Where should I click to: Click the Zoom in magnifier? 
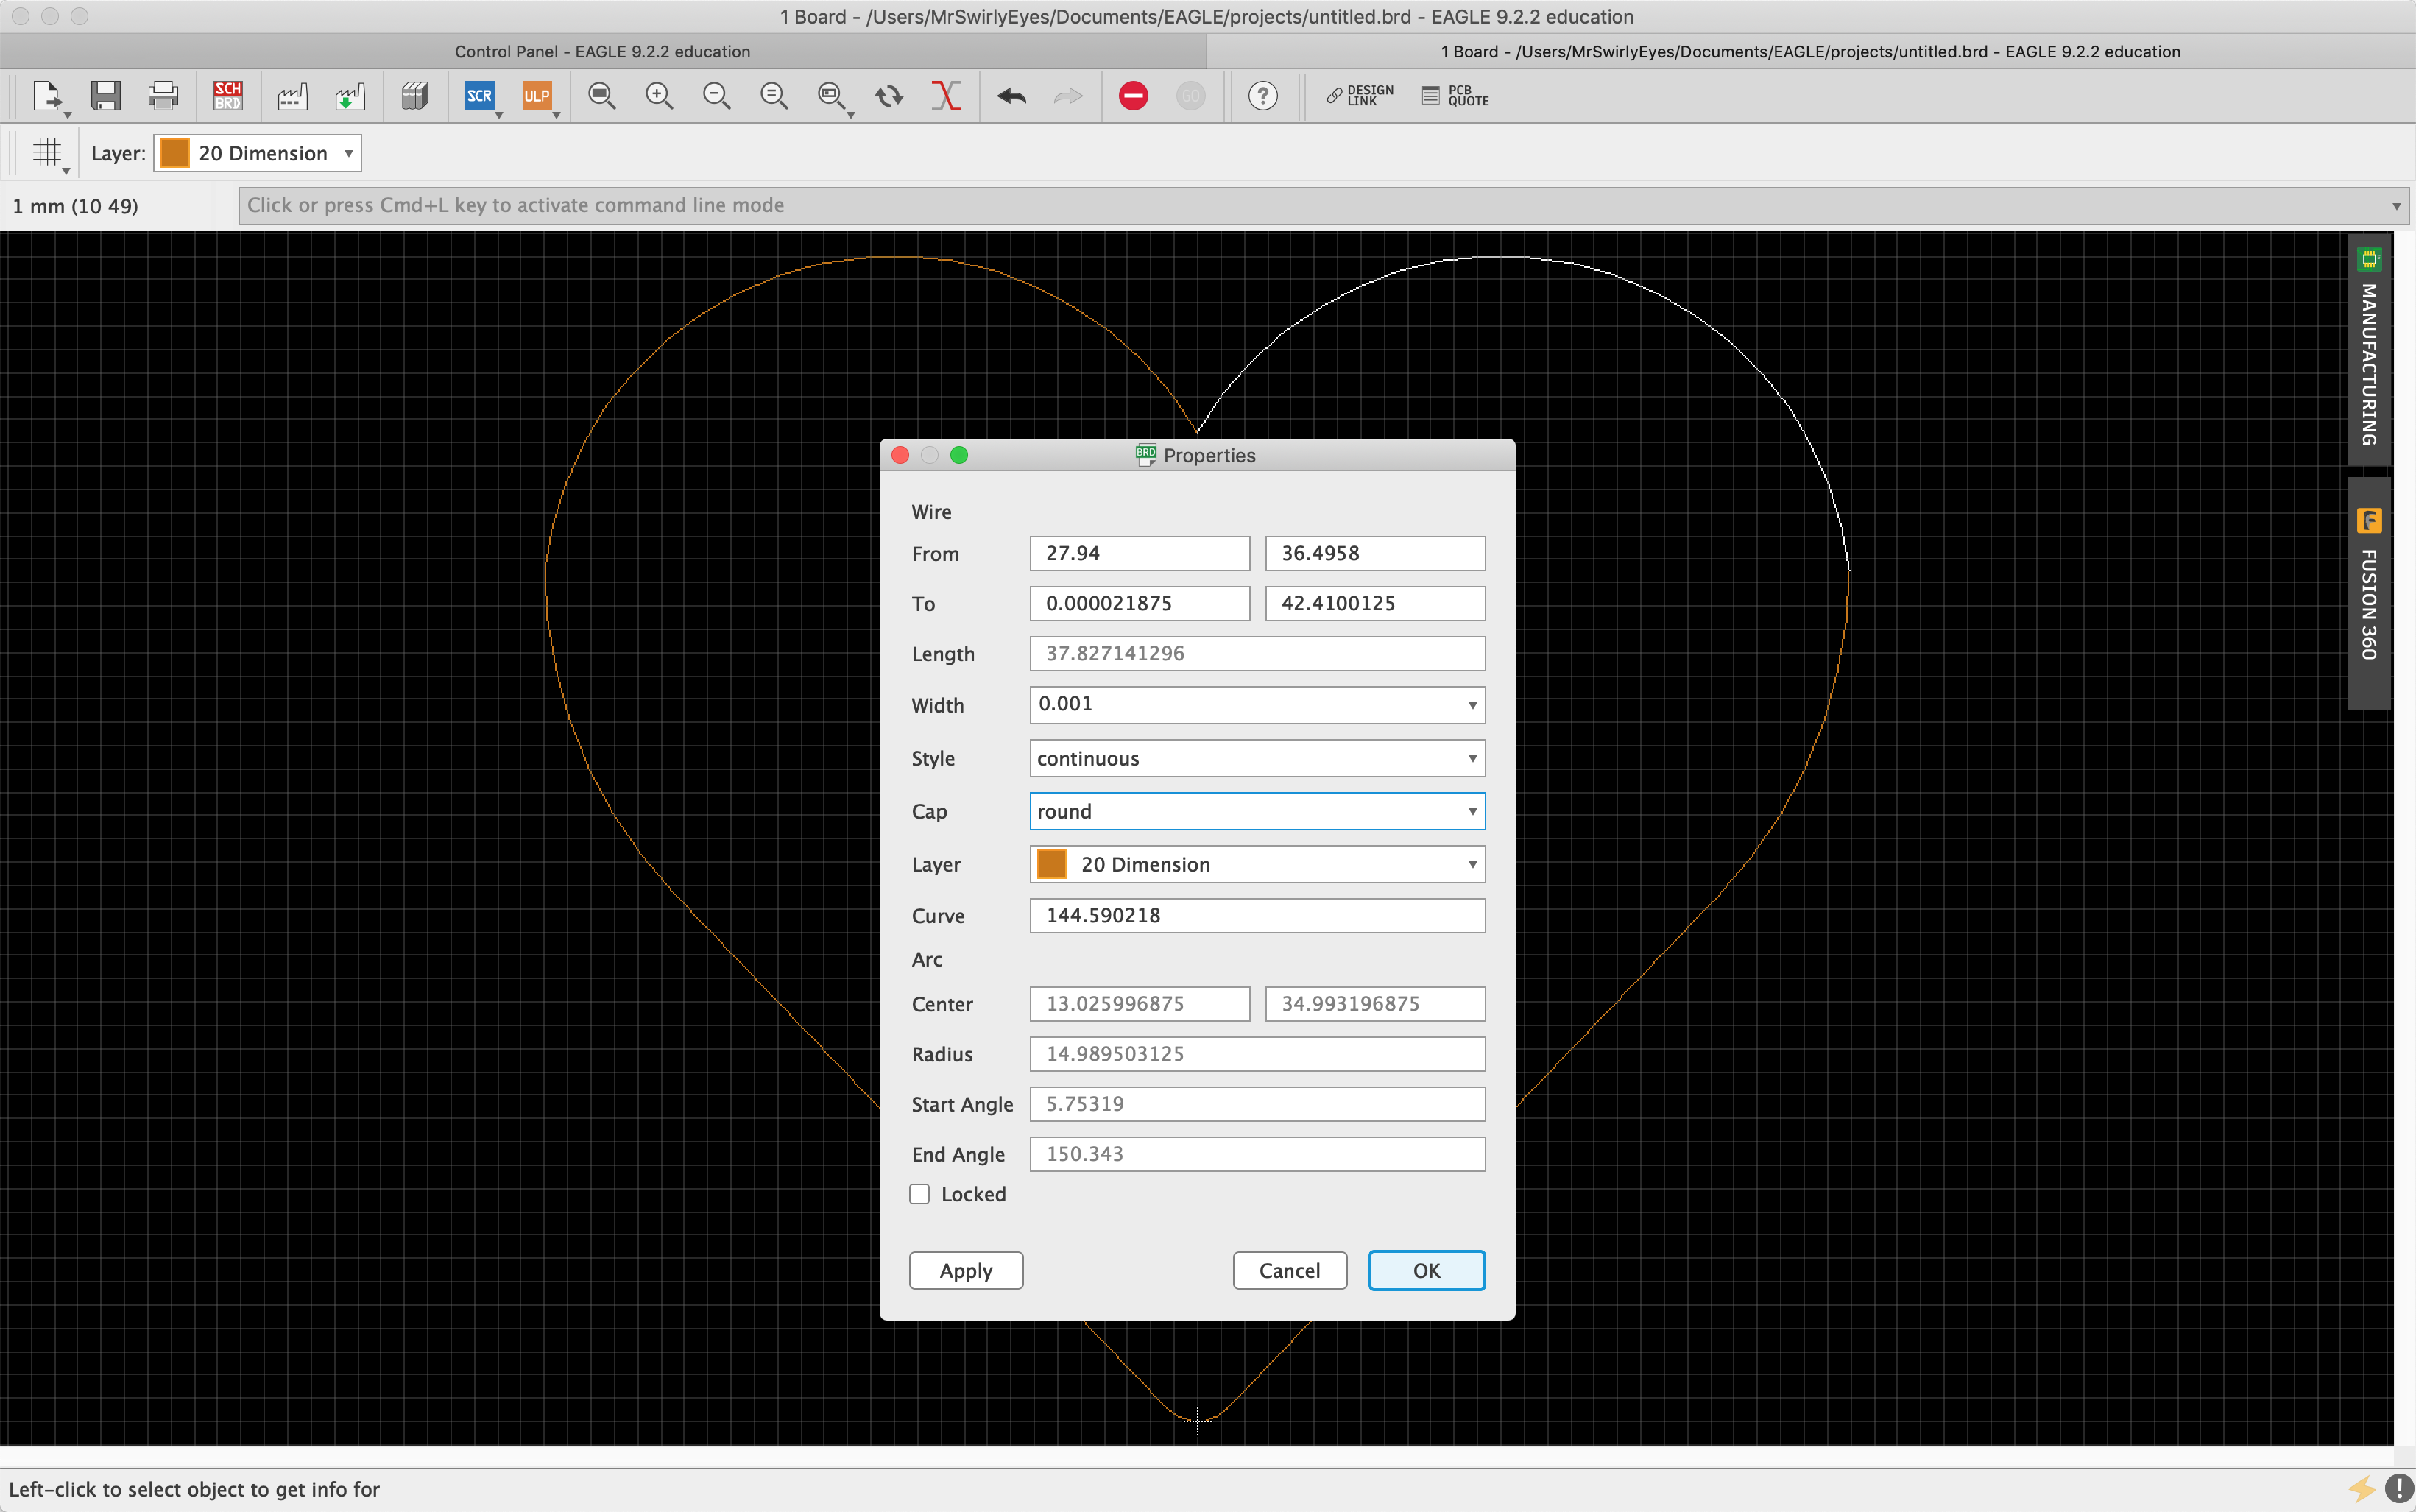coord(658,96)
